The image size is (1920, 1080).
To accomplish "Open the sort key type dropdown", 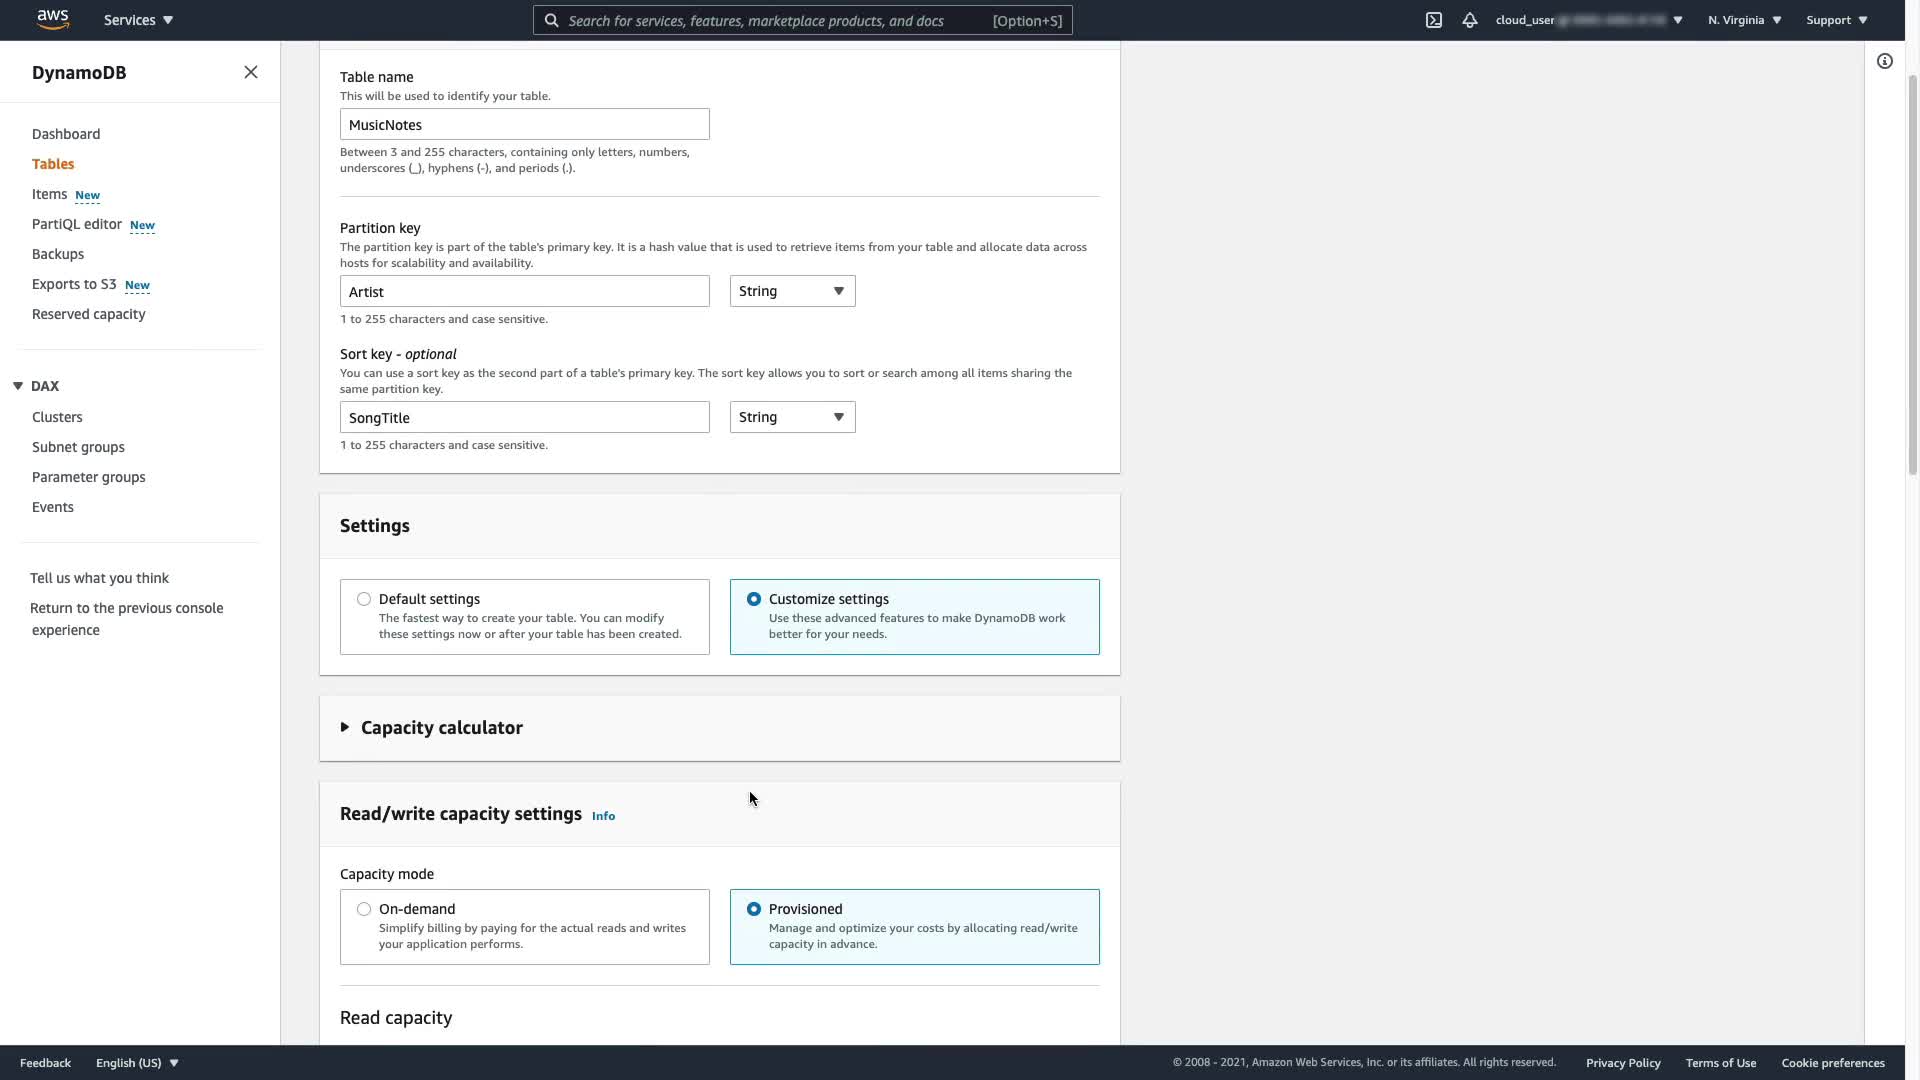I will coord(792,417).
